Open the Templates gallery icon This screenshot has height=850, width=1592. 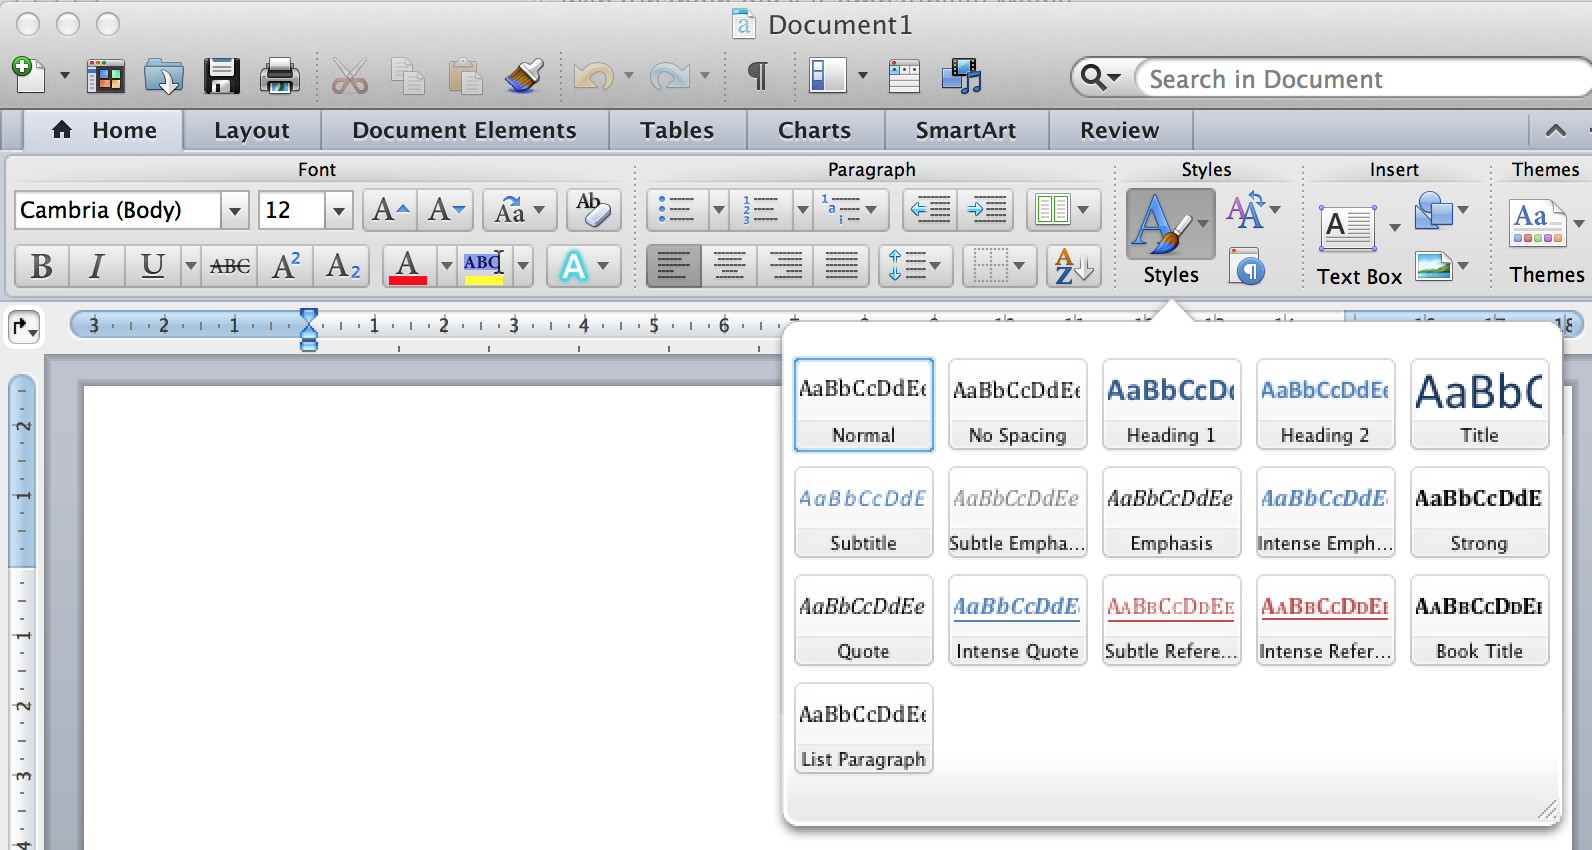(x=105, y=76)
